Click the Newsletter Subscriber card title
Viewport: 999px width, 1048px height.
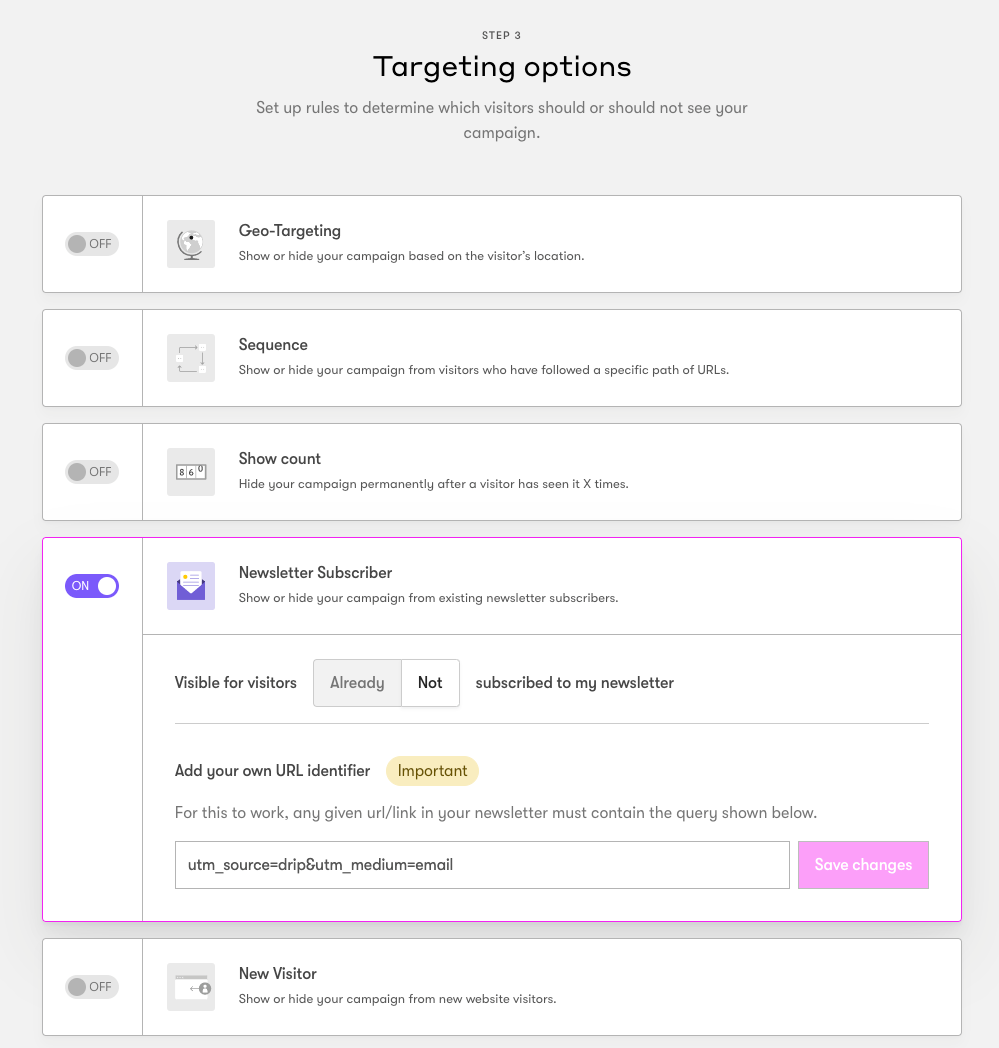tap(315, 572)
